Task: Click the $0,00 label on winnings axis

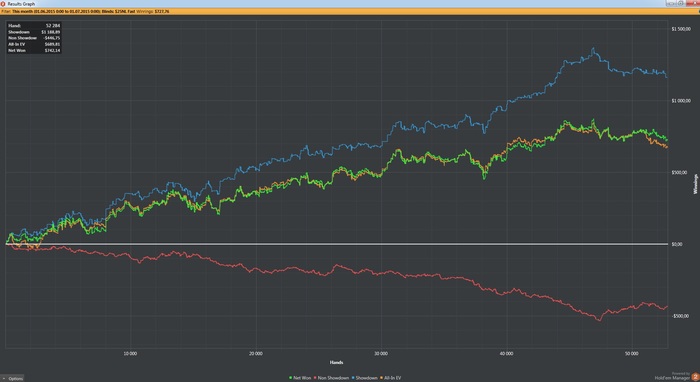Action: [x=677, y=244]
